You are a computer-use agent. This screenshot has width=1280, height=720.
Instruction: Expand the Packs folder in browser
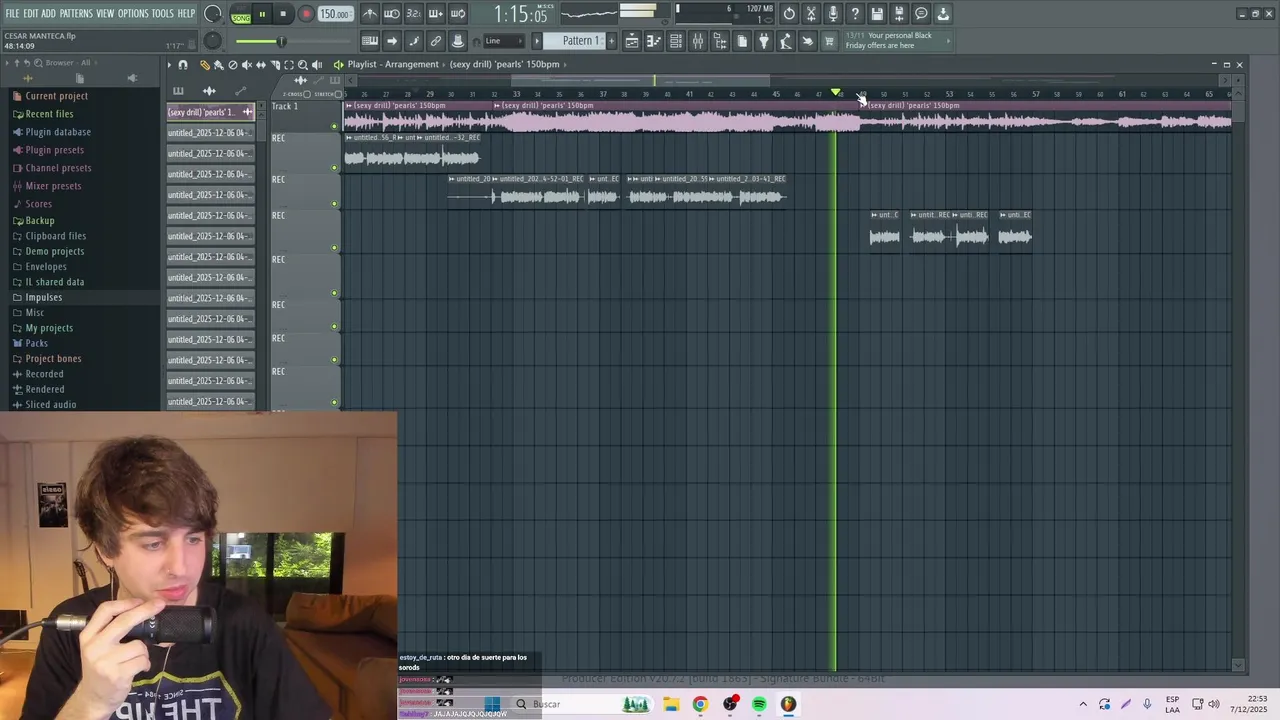pos(36,343)
